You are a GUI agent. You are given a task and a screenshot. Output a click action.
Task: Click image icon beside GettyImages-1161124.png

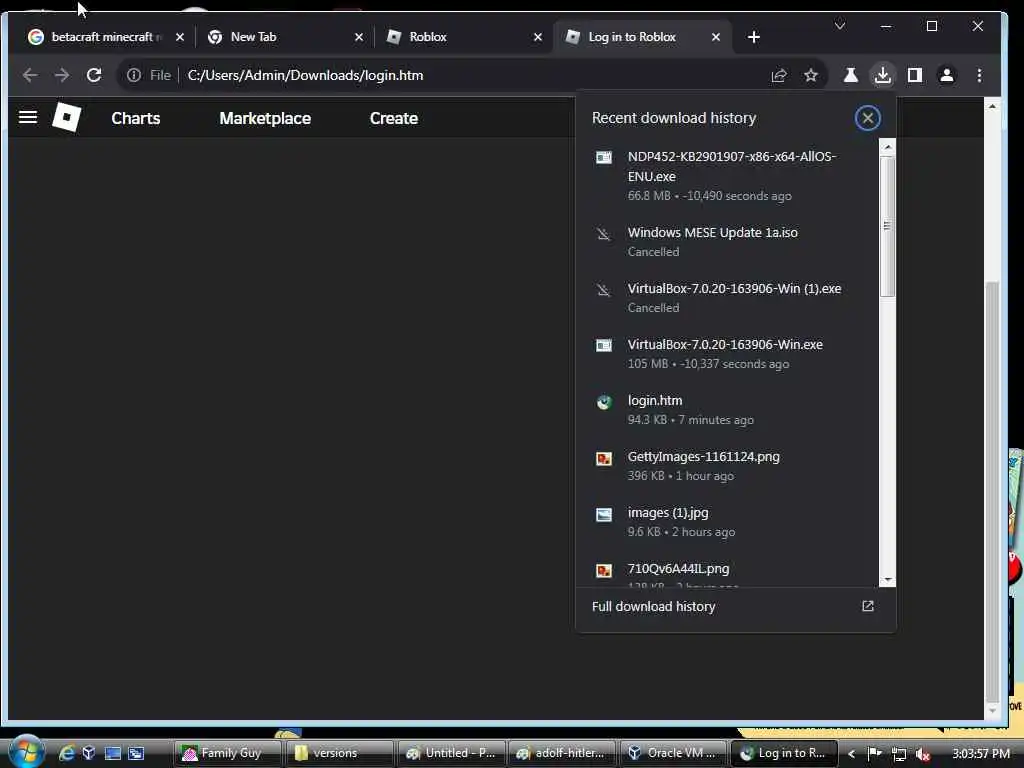click(x=603, y=458)
